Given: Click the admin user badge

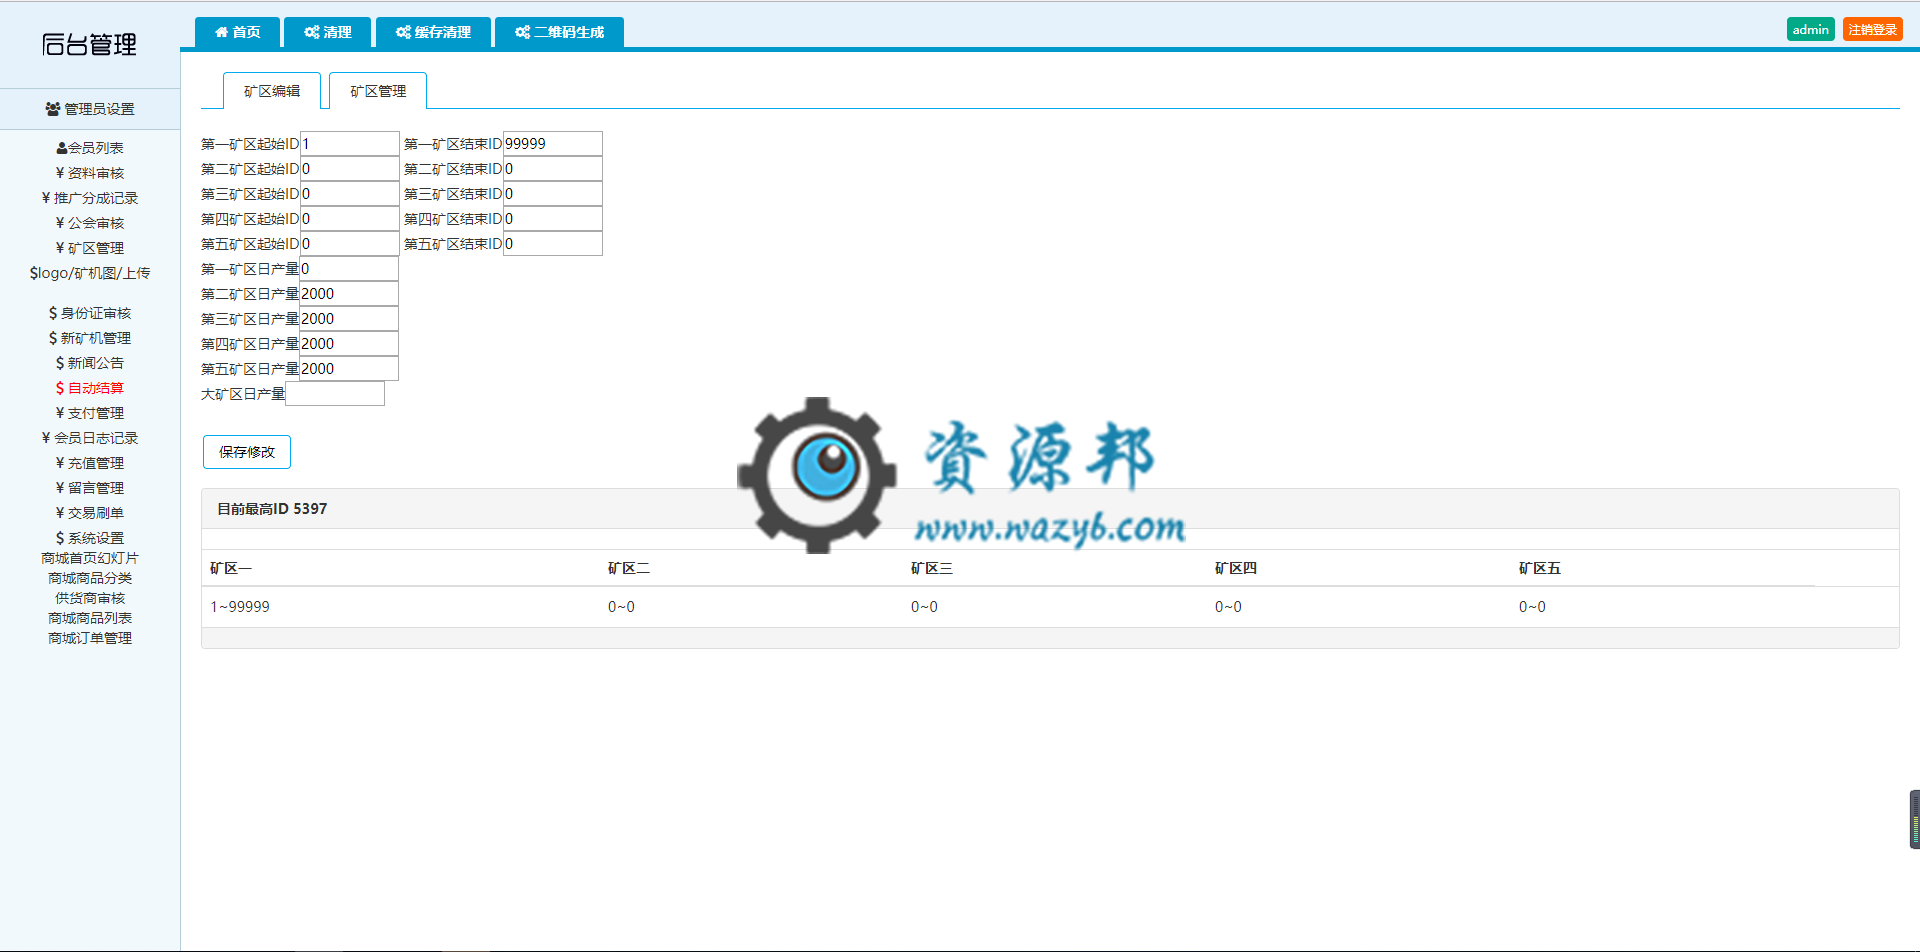Looking at the screenshot, I should point(1810,30).
